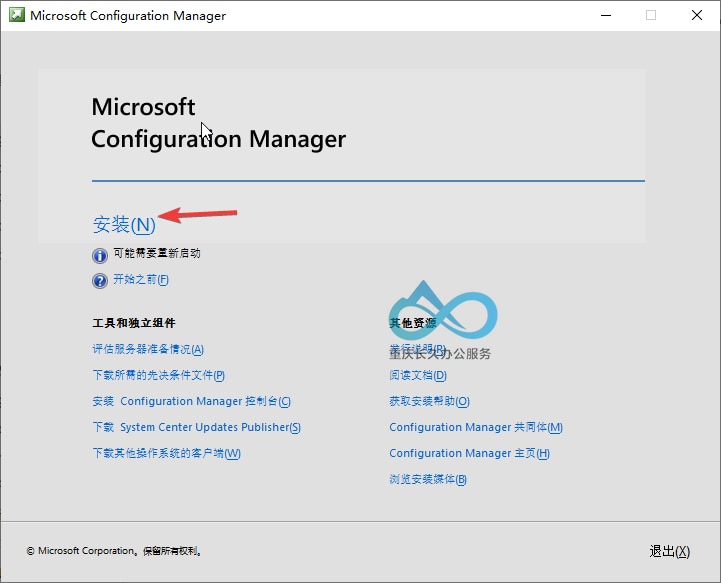Image resolution: width=721 pixels, height=583 pixels.
Task: Open 阅读文档(D) link
Action: [418, 375]
